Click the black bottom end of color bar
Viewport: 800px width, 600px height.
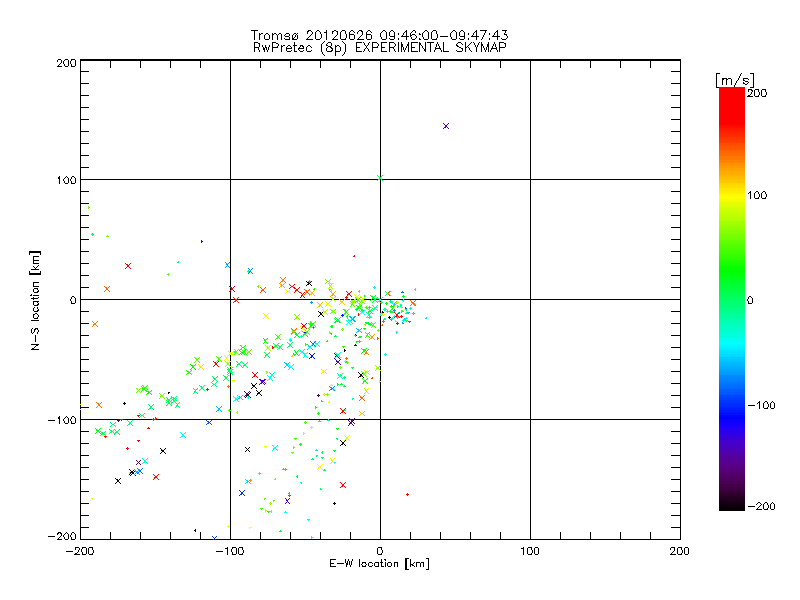point(732,505)
